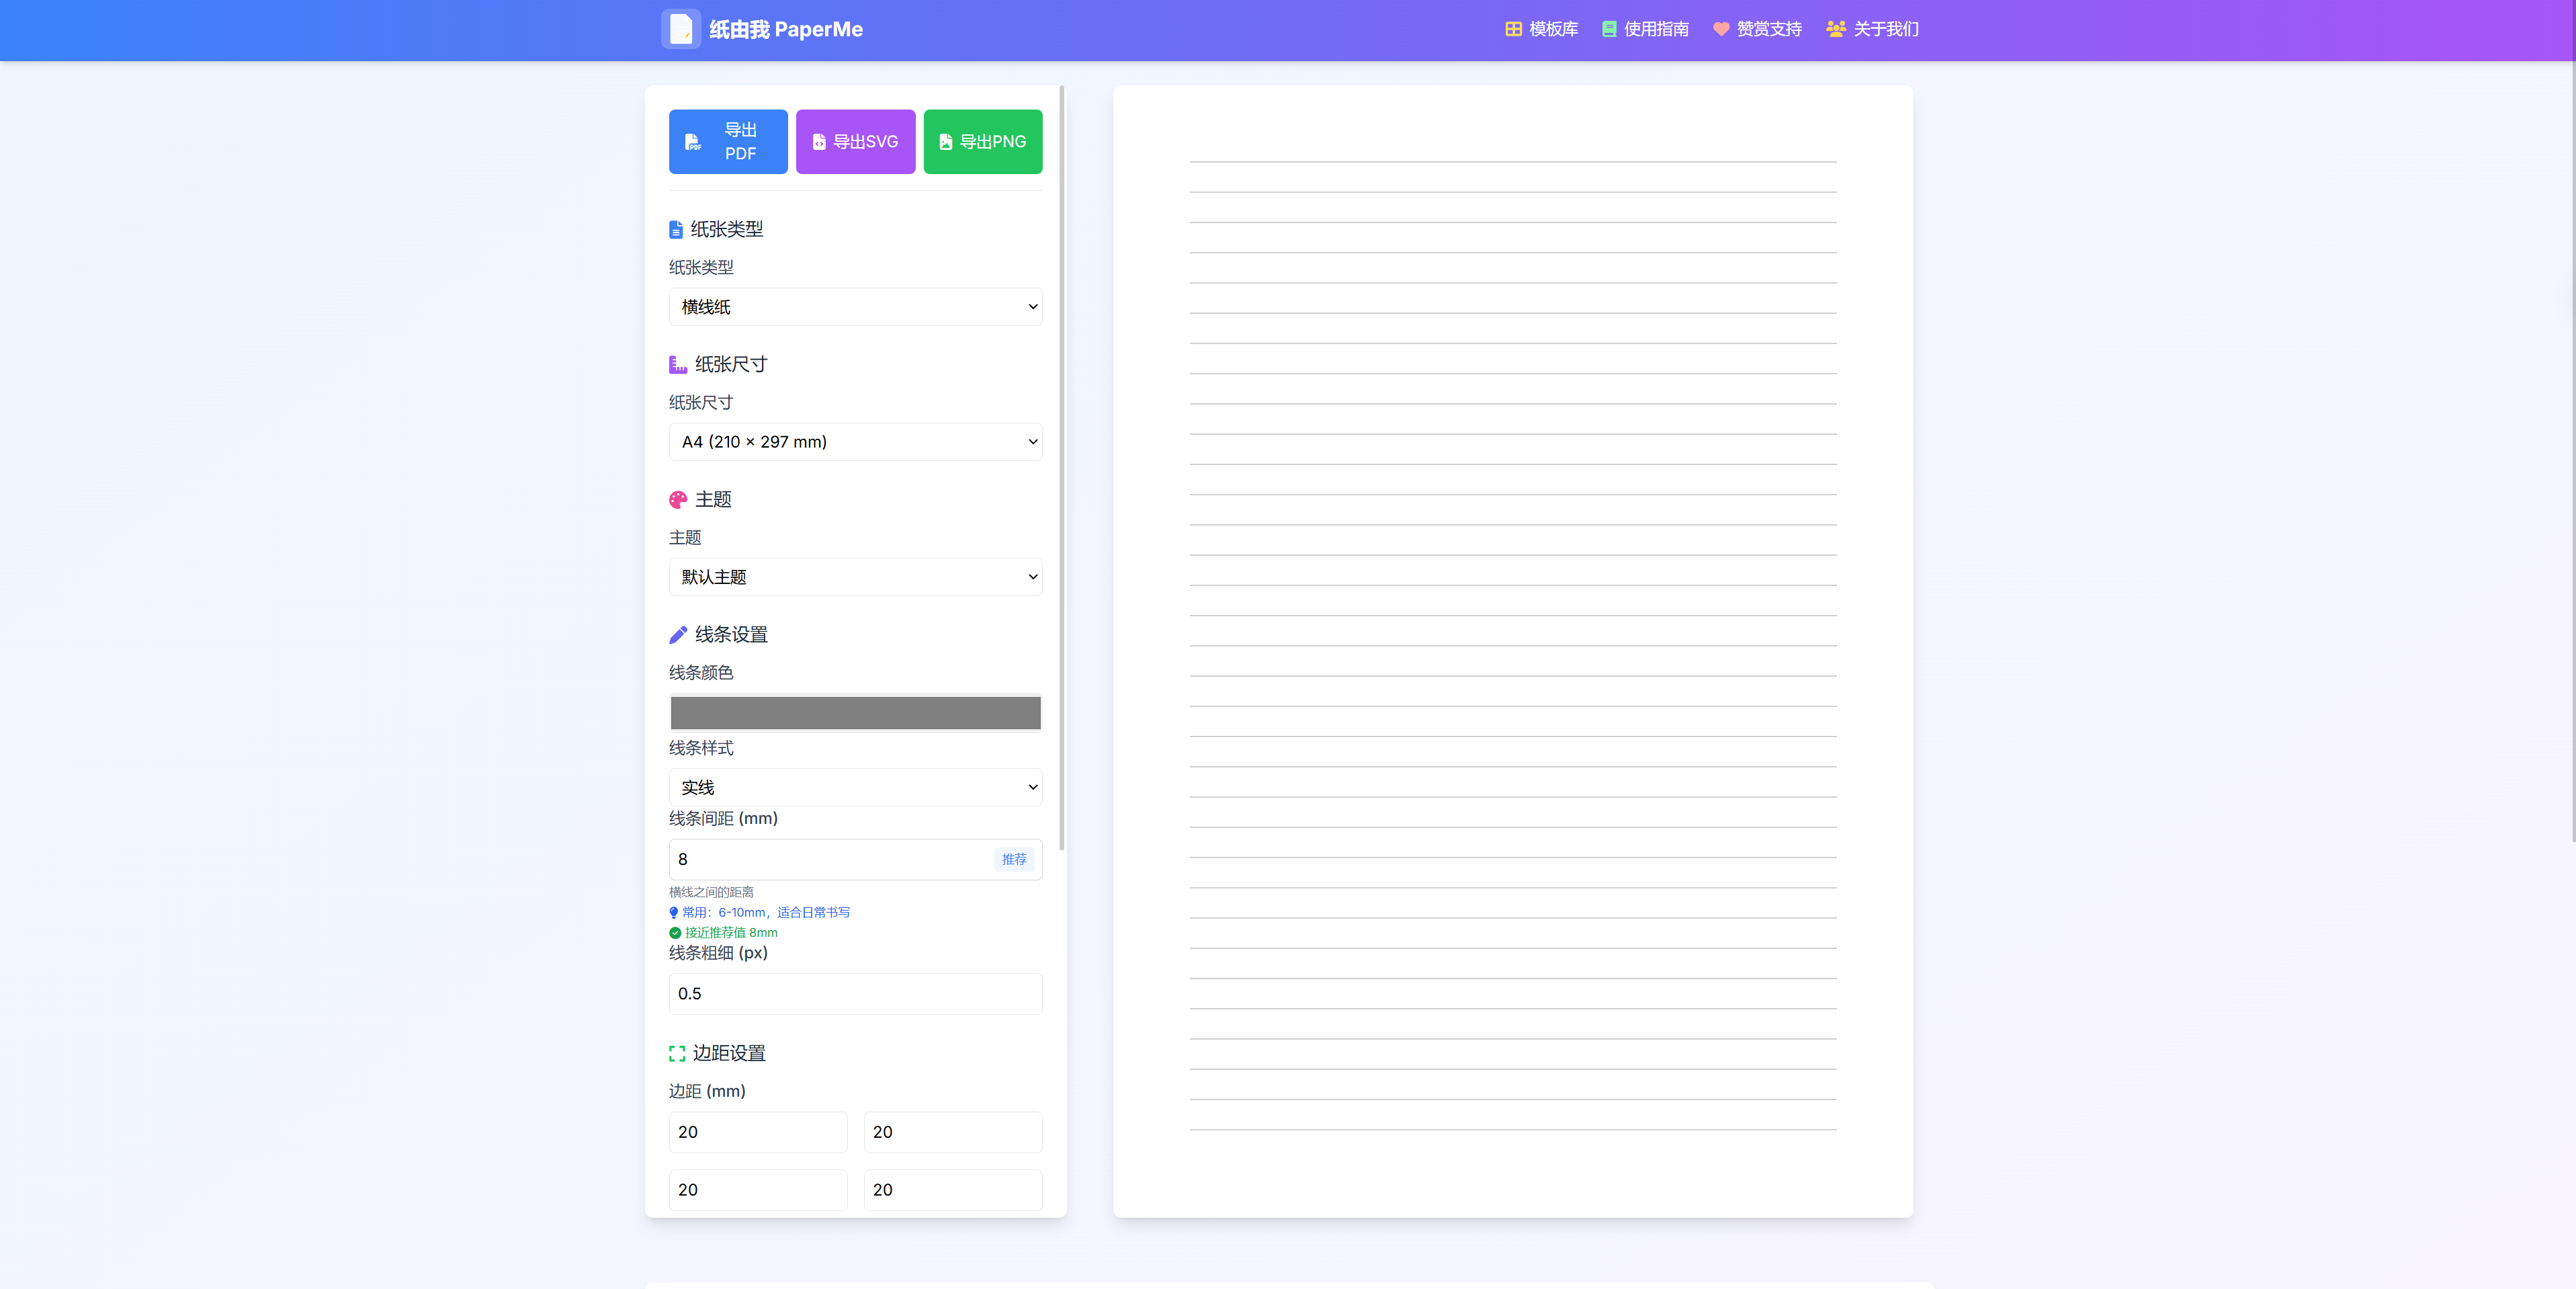Click the 导出PNG button
The image size is (2576, 1289).
coord(982,142)
